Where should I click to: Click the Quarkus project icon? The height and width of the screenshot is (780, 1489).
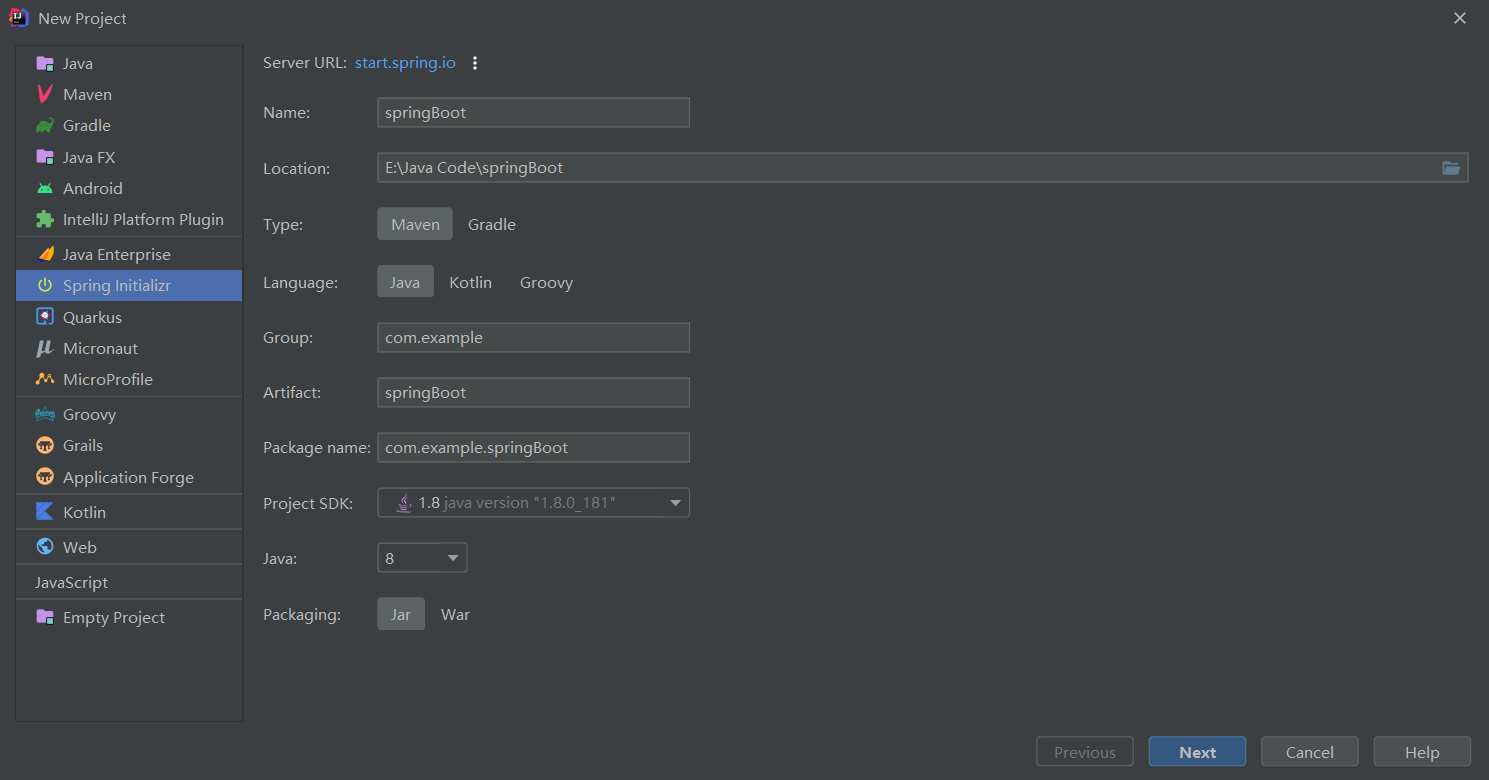point(44,317)
